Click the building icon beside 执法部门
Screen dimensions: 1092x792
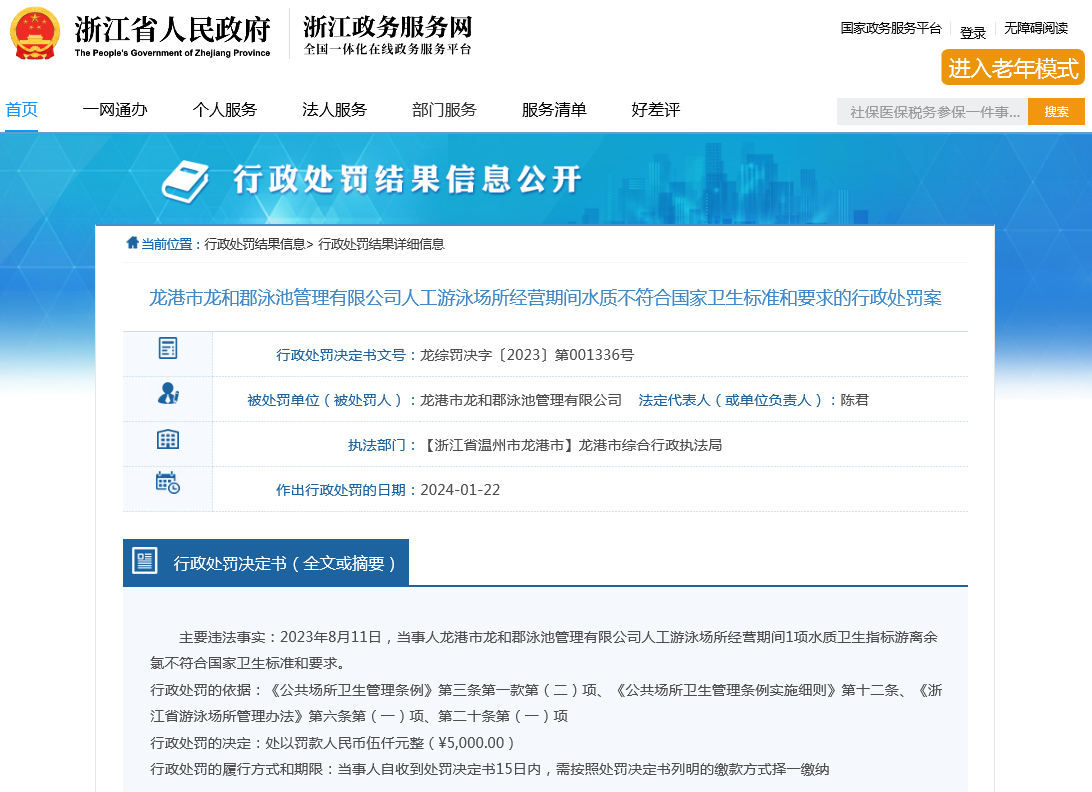[168, 440]
